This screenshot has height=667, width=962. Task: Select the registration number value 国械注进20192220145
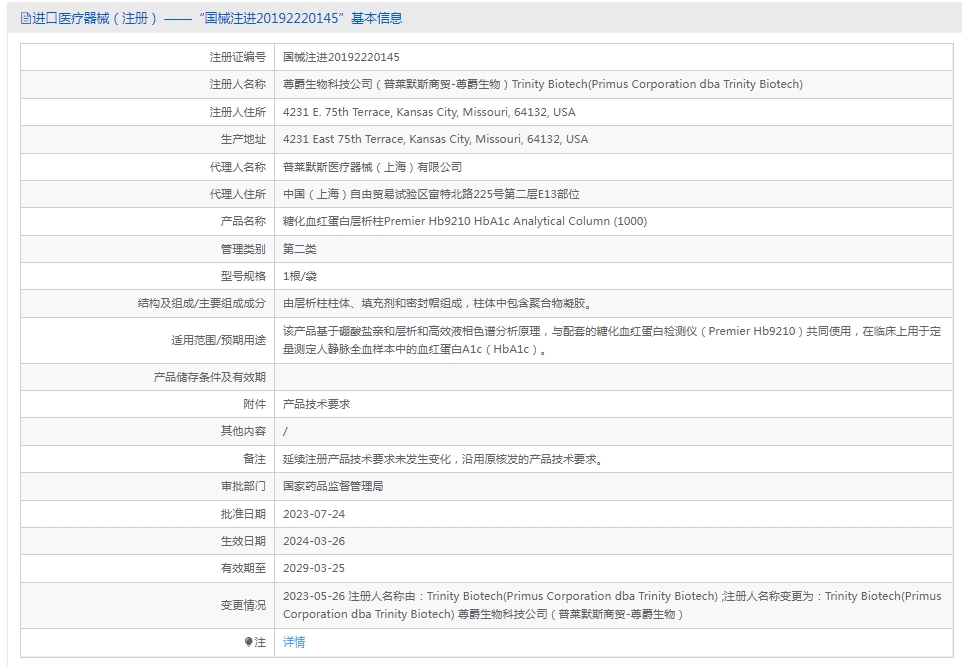click(341, 57)
